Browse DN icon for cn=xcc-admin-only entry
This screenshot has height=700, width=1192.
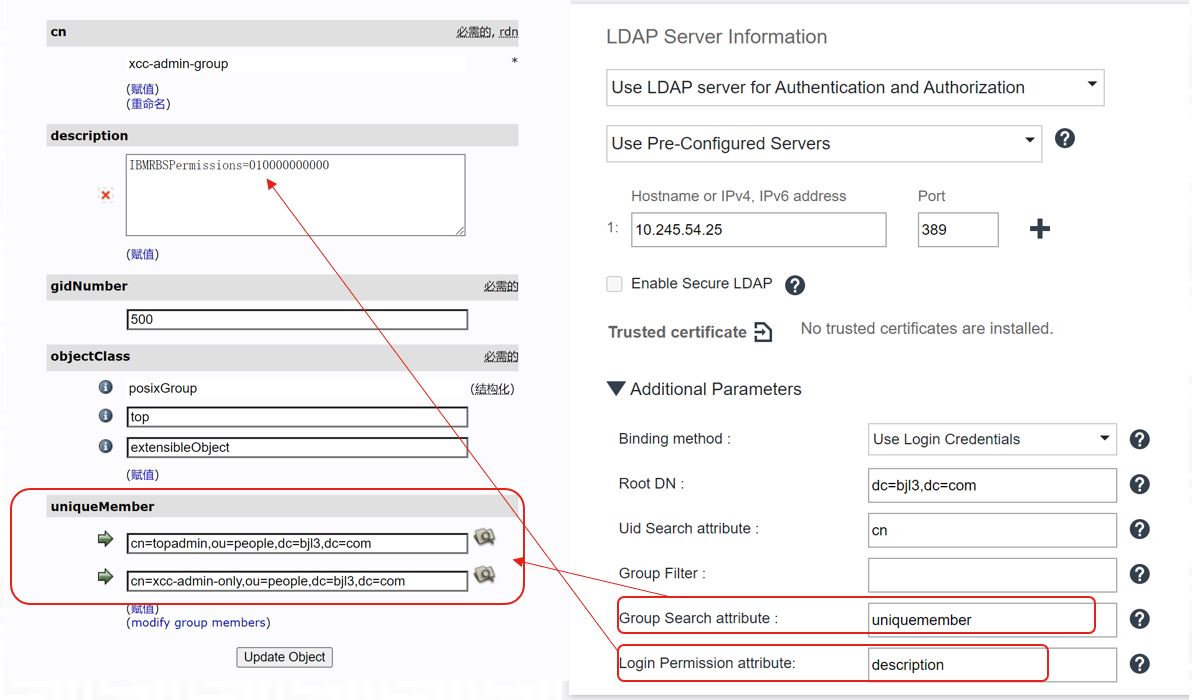coord(484,575)
